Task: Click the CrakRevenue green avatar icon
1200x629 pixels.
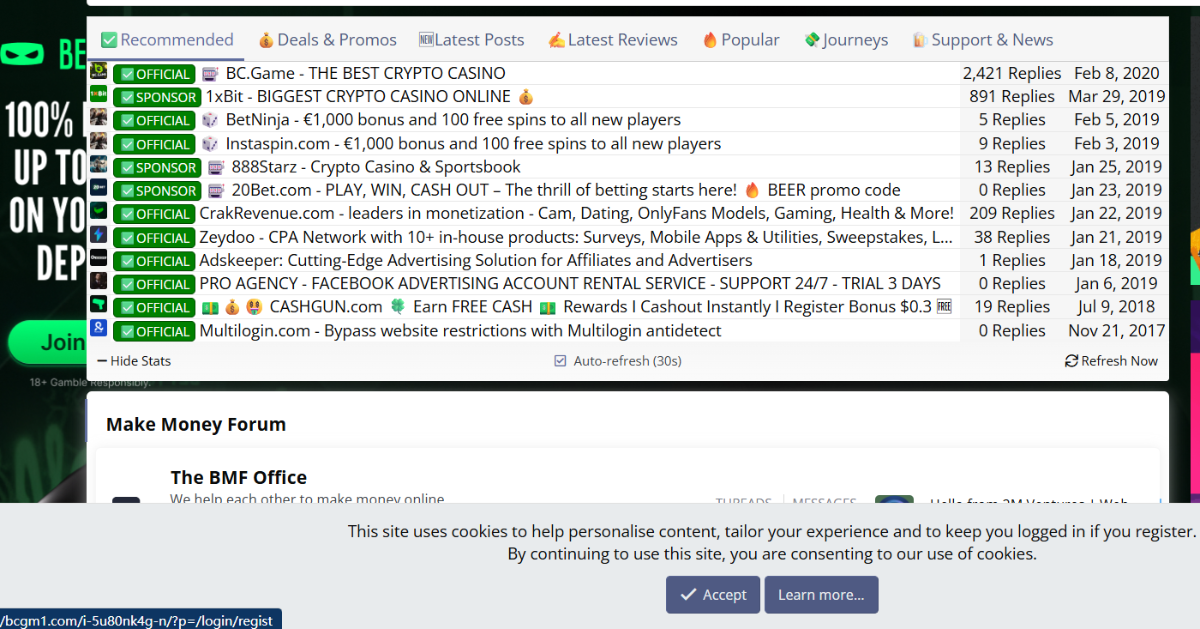Action: click(x=98, y=213)
